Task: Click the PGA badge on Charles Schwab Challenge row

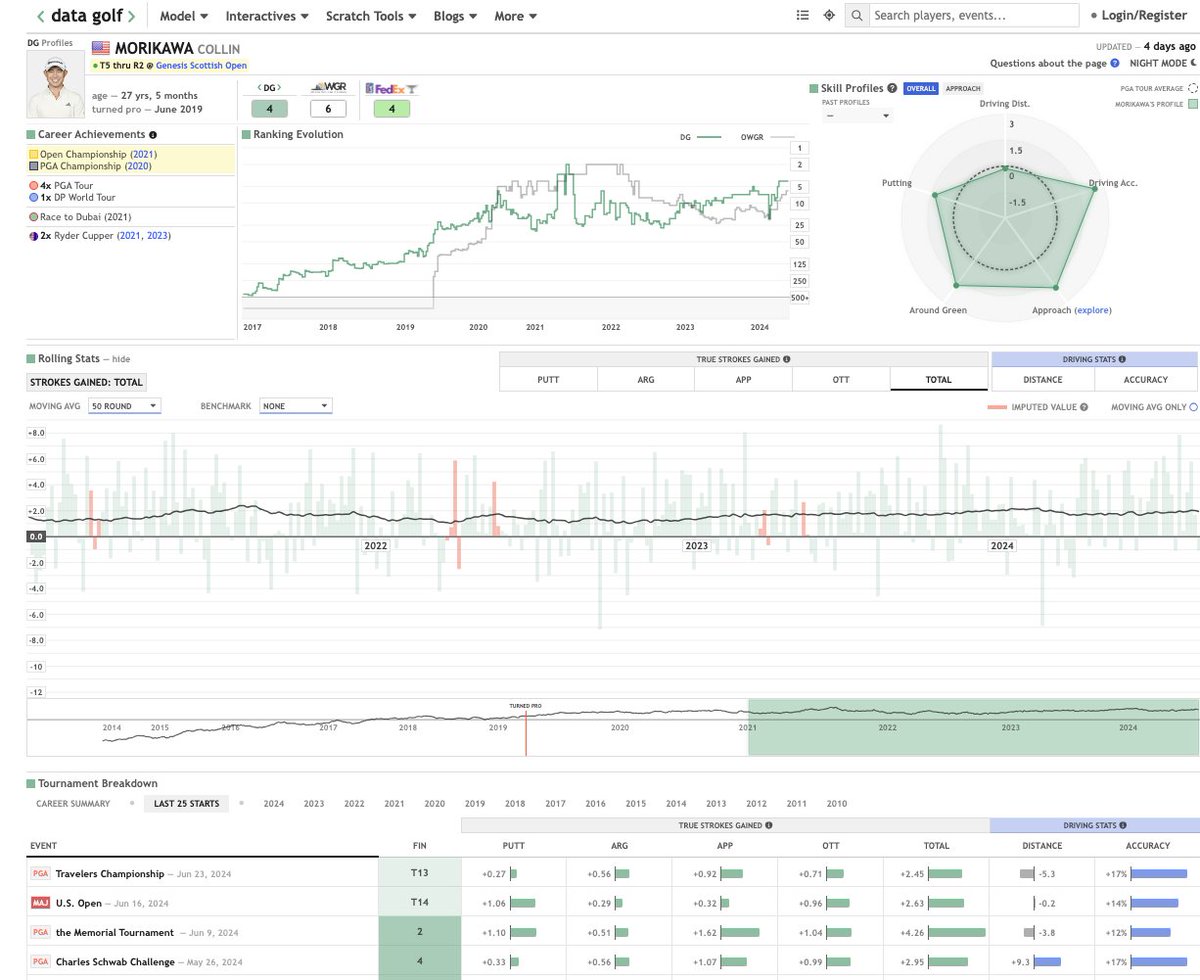Action: tap(41, 962)
